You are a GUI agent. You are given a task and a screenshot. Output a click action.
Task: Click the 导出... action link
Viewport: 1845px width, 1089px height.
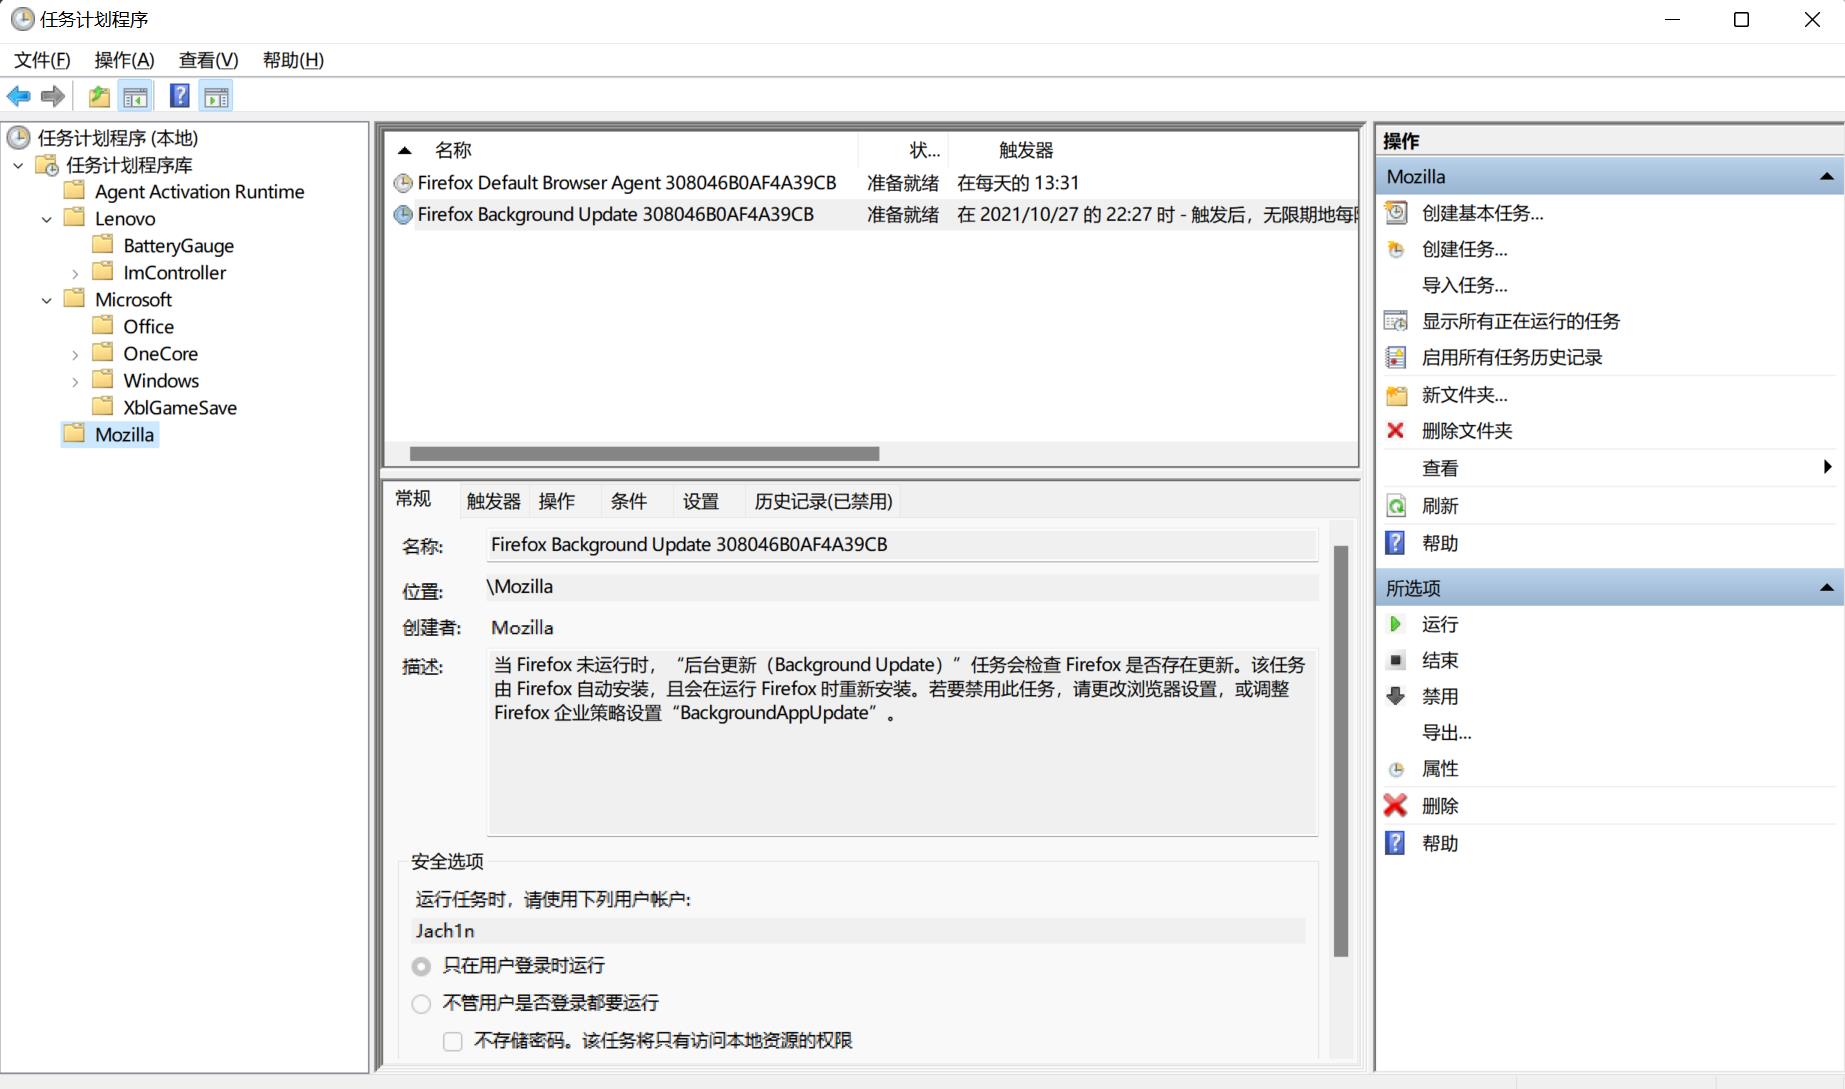click(x=1447, y=733)
